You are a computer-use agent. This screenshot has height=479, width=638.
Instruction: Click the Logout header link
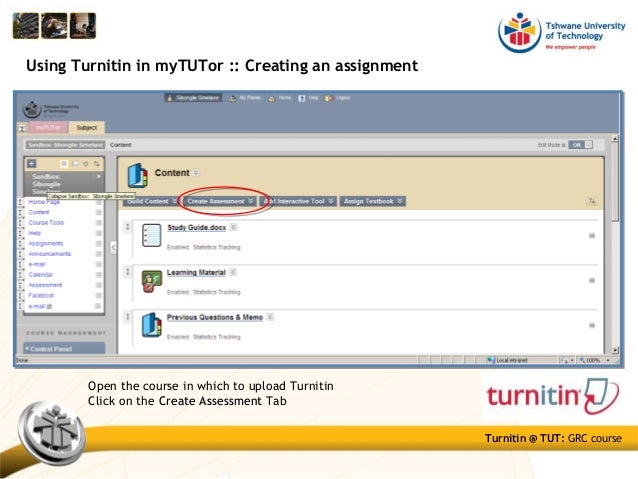coord(338,98)
